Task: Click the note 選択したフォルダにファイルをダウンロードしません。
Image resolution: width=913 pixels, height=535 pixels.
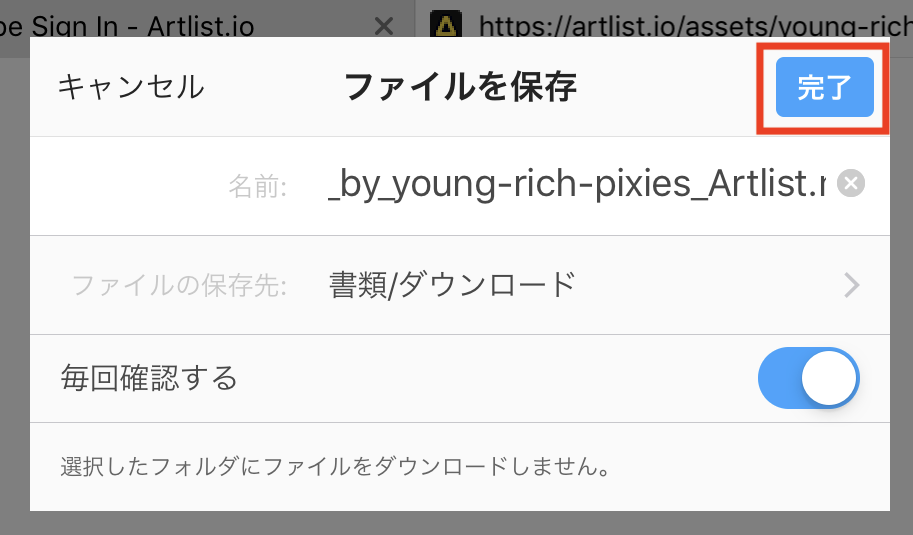Action: pos(335,466)
